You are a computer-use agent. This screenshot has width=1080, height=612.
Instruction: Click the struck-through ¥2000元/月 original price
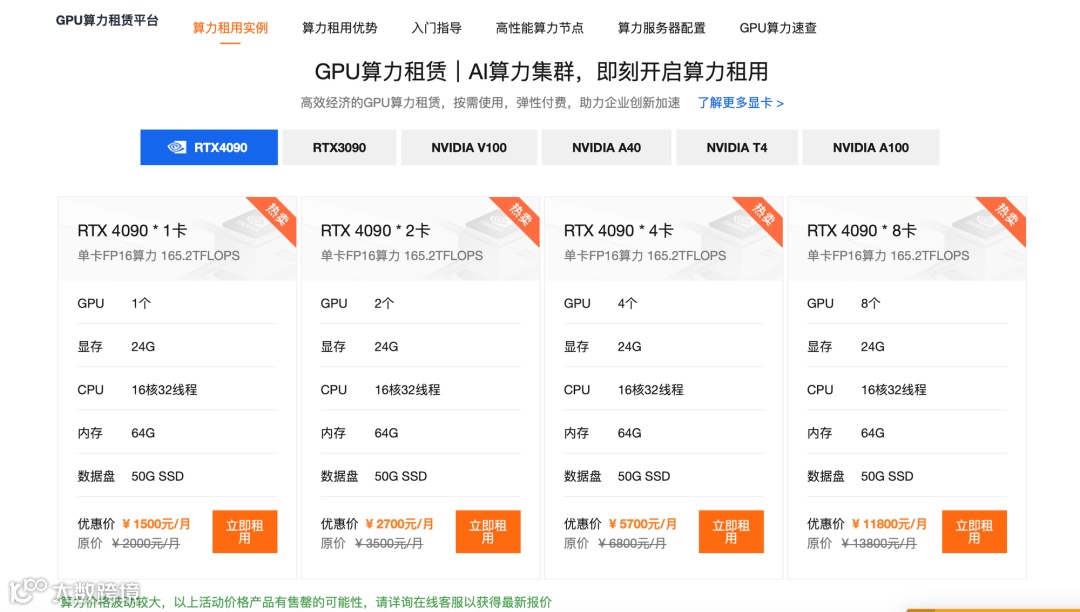click(145, 544)
